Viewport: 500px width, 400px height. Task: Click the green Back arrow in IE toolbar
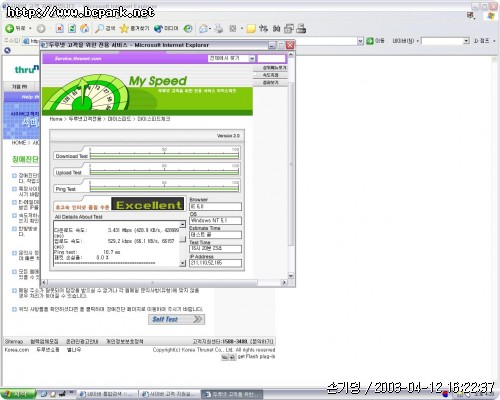(x=9, y=29)
